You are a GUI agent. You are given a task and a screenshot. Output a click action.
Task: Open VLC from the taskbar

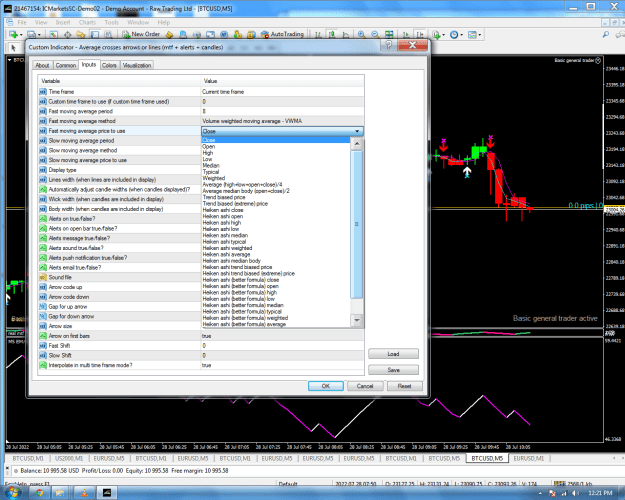85,493
